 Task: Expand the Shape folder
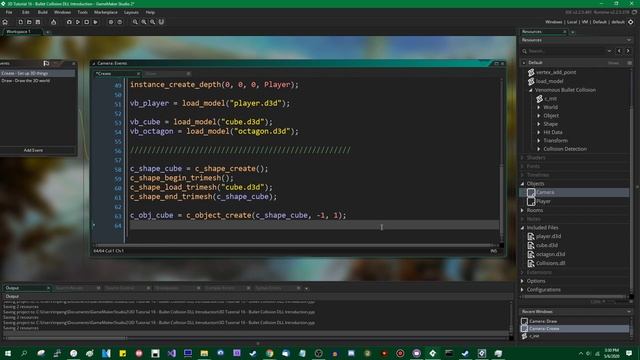(539, 124)
